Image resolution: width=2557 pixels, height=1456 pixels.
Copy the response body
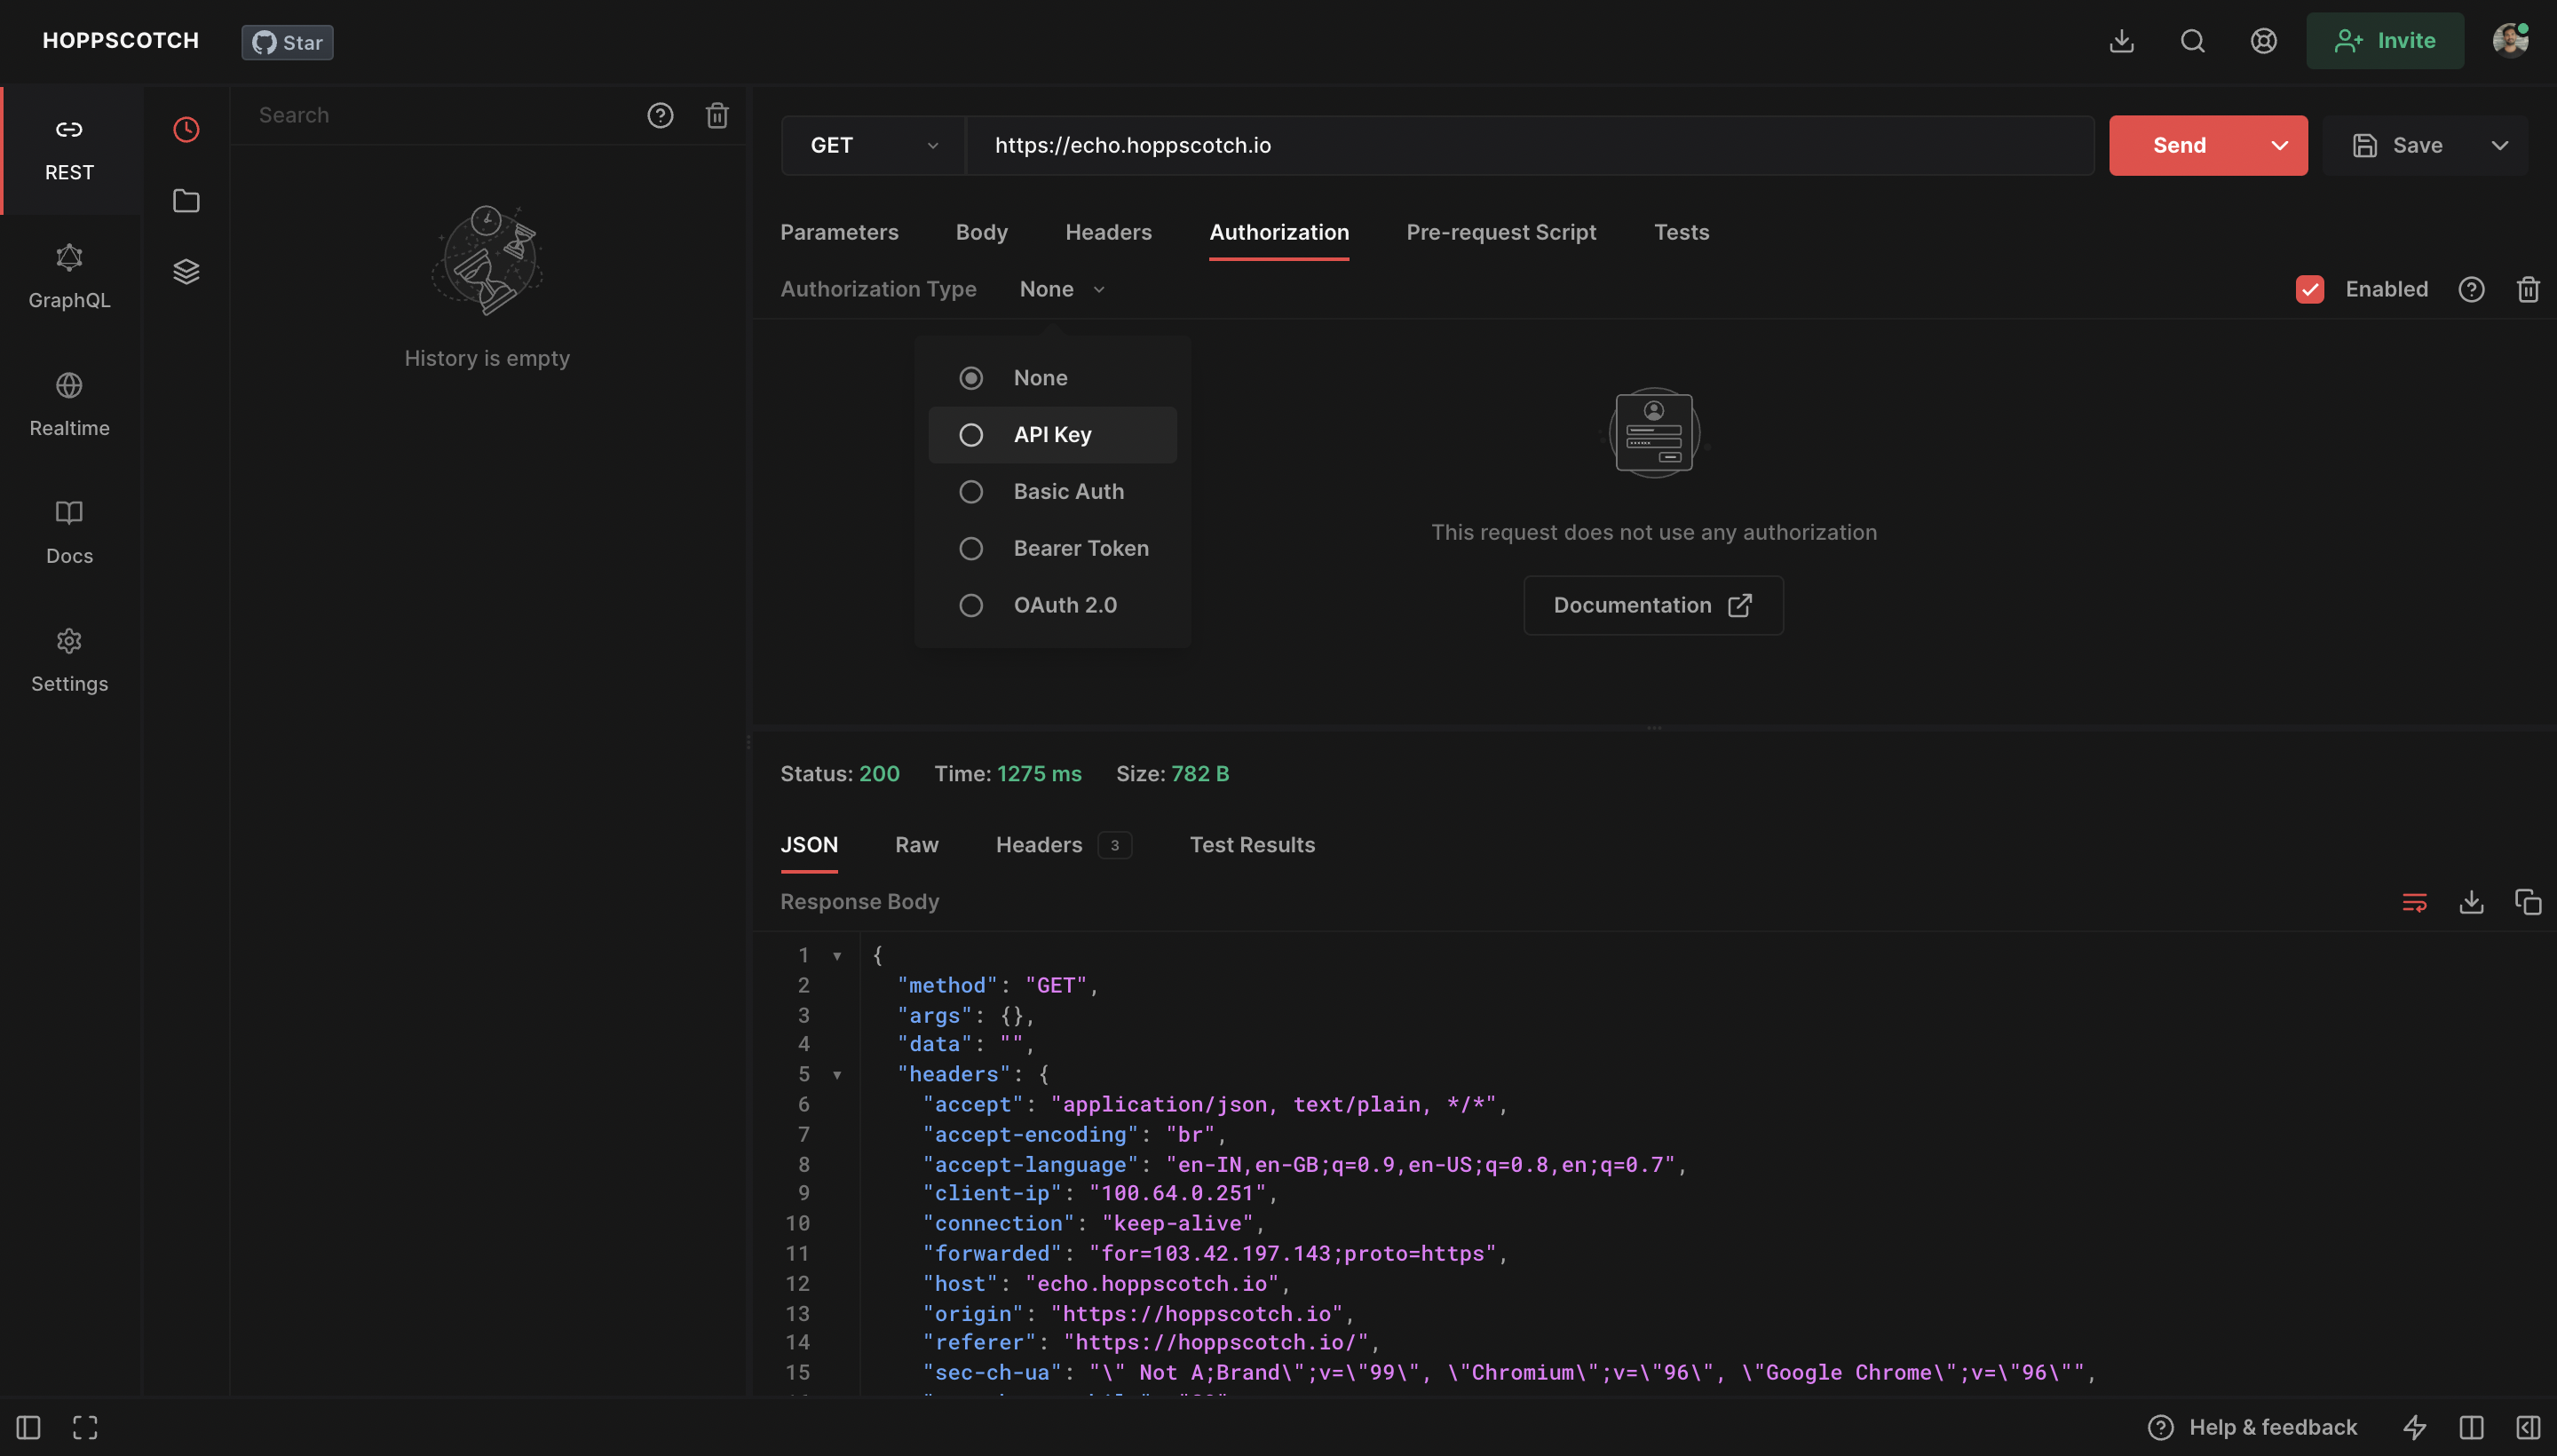2528,901
